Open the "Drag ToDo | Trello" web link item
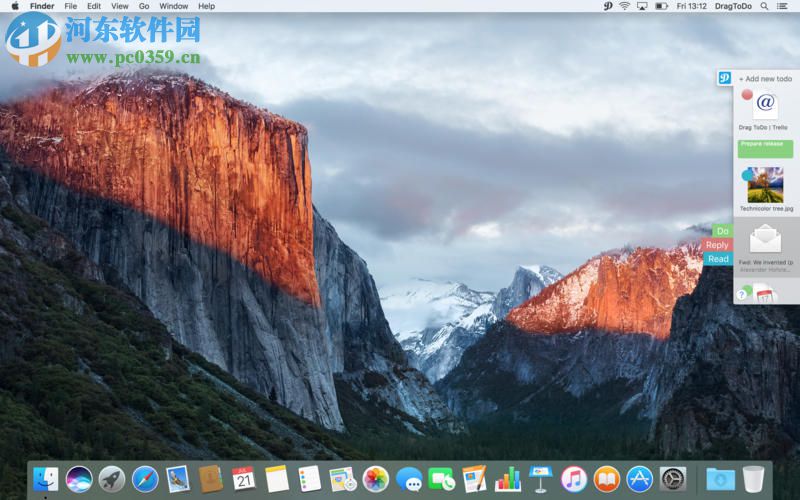Viewport: 800px width, 500px height. point(765,106)
